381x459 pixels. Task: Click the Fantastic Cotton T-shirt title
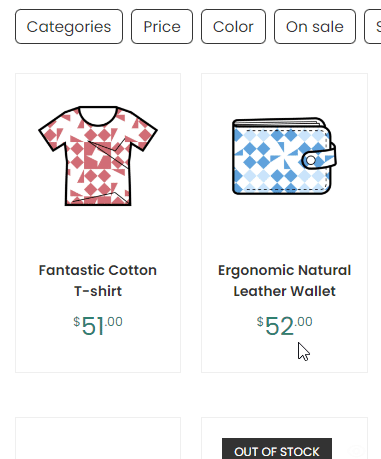point(98,281)
